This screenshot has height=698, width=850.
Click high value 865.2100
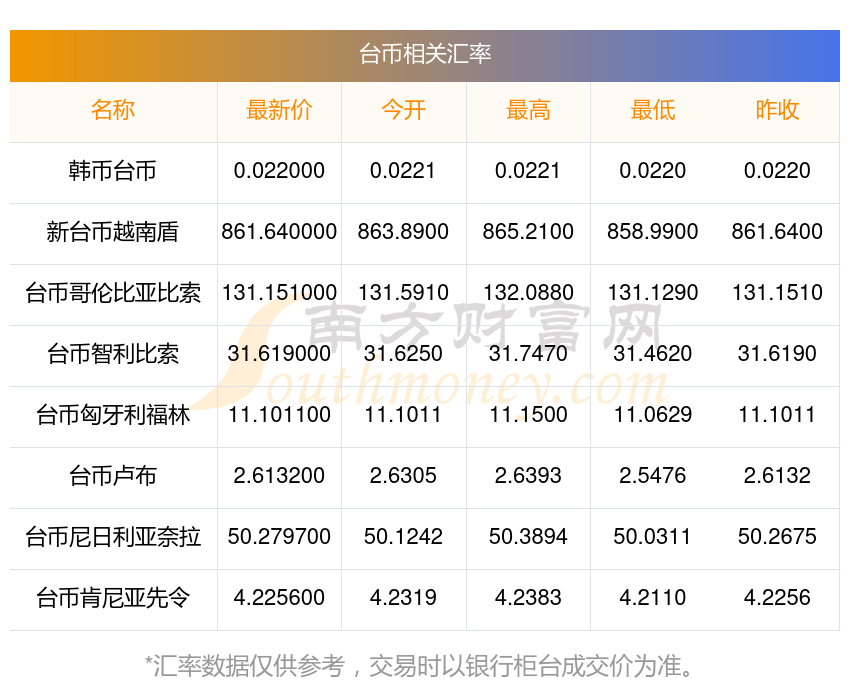528,232
